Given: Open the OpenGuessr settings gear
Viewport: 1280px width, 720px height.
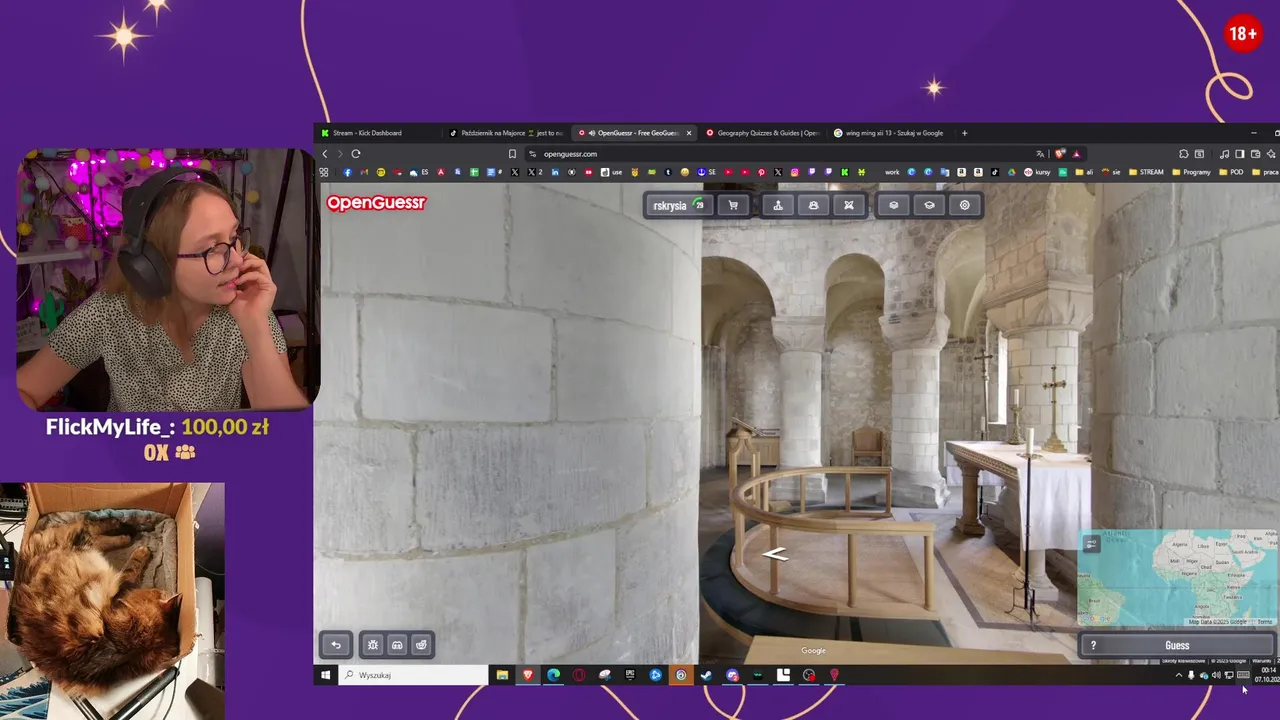Looking at the screenshot, I should tap(965, 205).
